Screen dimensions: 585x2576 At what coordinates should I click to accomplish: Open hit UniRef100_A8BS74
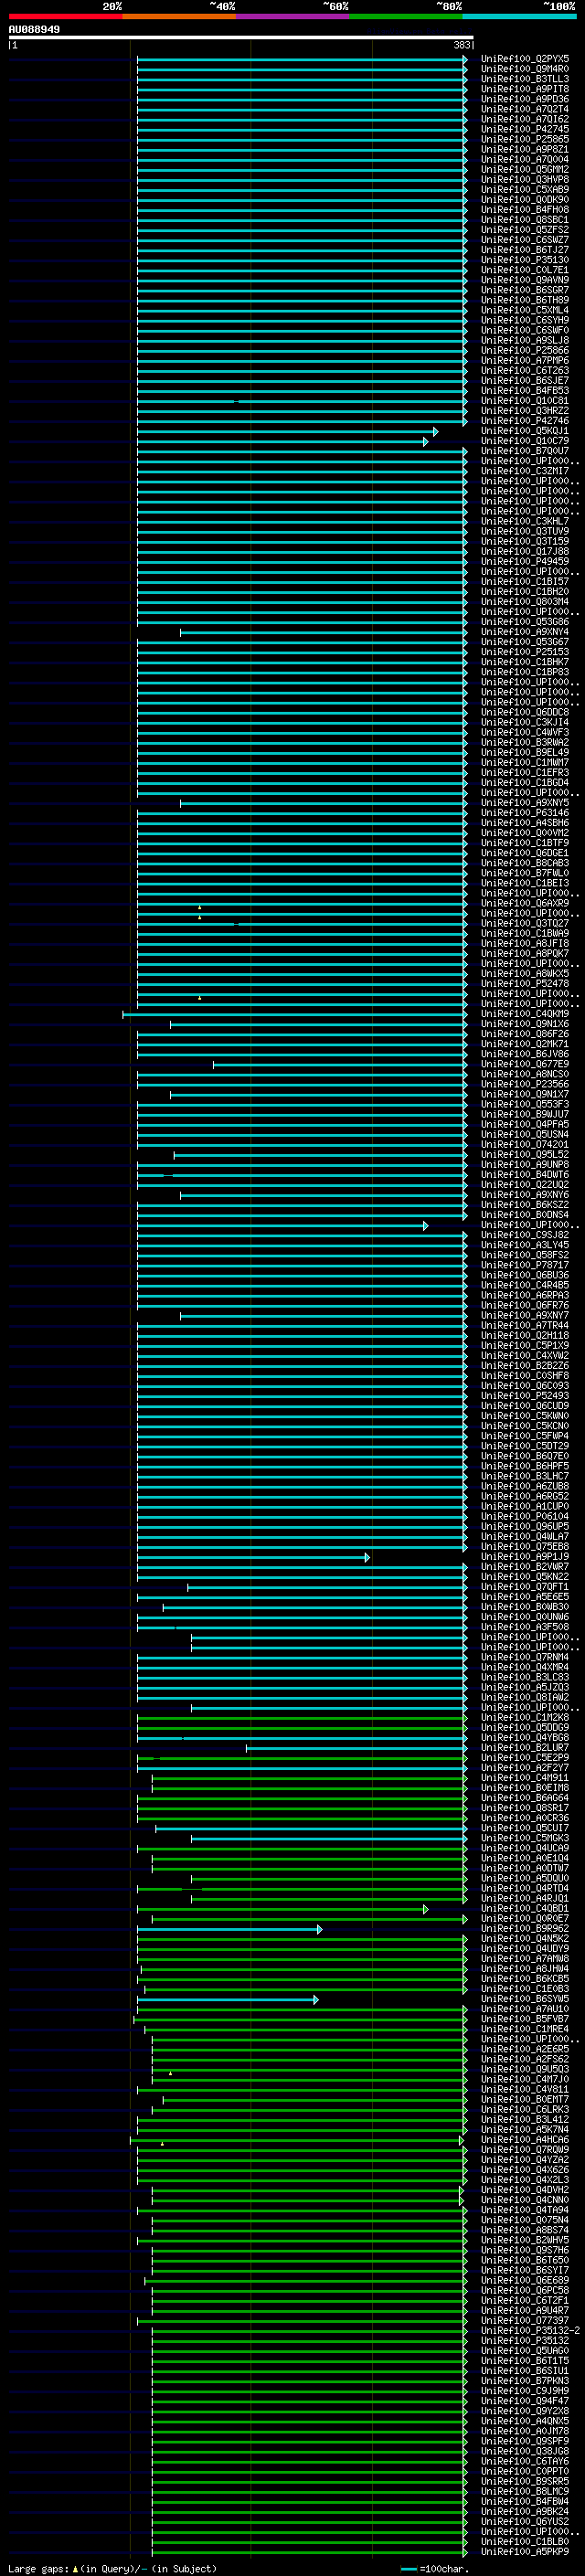[x=525, y=2230]
